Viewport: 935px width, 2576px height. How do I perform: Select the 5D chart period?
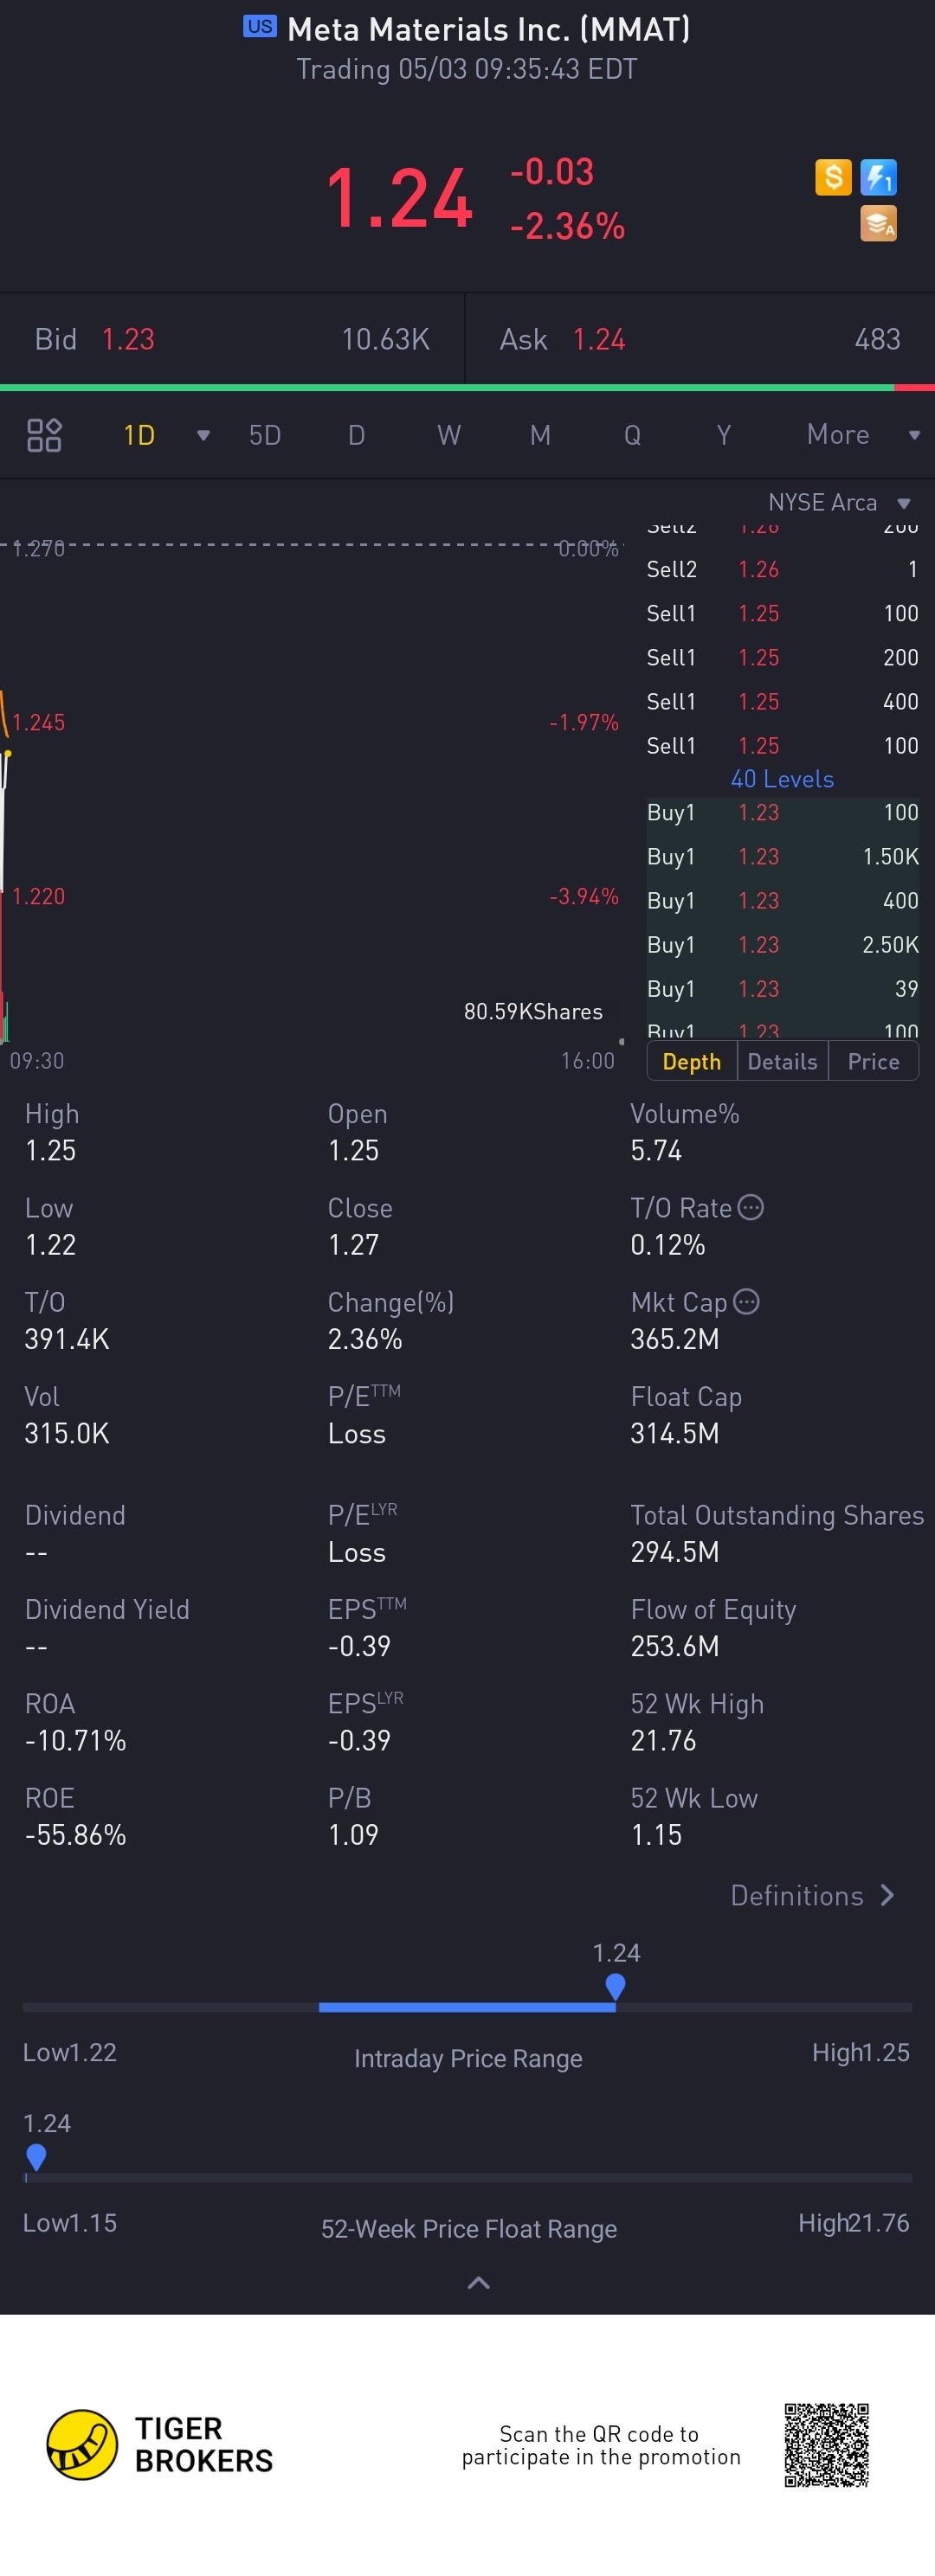tap(265, 435)
